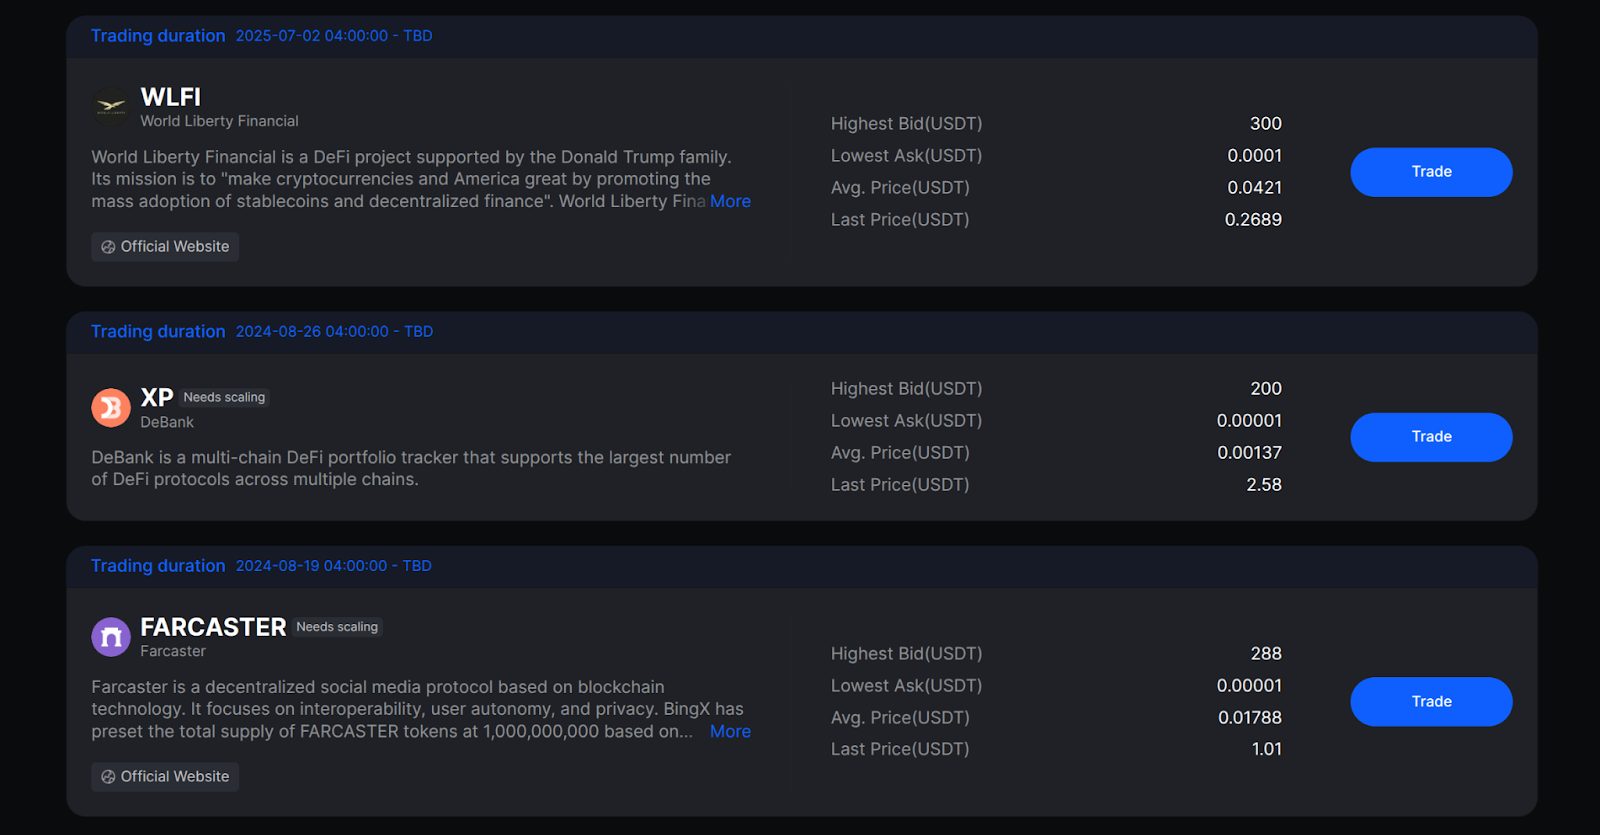Click the Farcaster purple arch logo
1600x835 pixels.
click(x=111, y=637)
